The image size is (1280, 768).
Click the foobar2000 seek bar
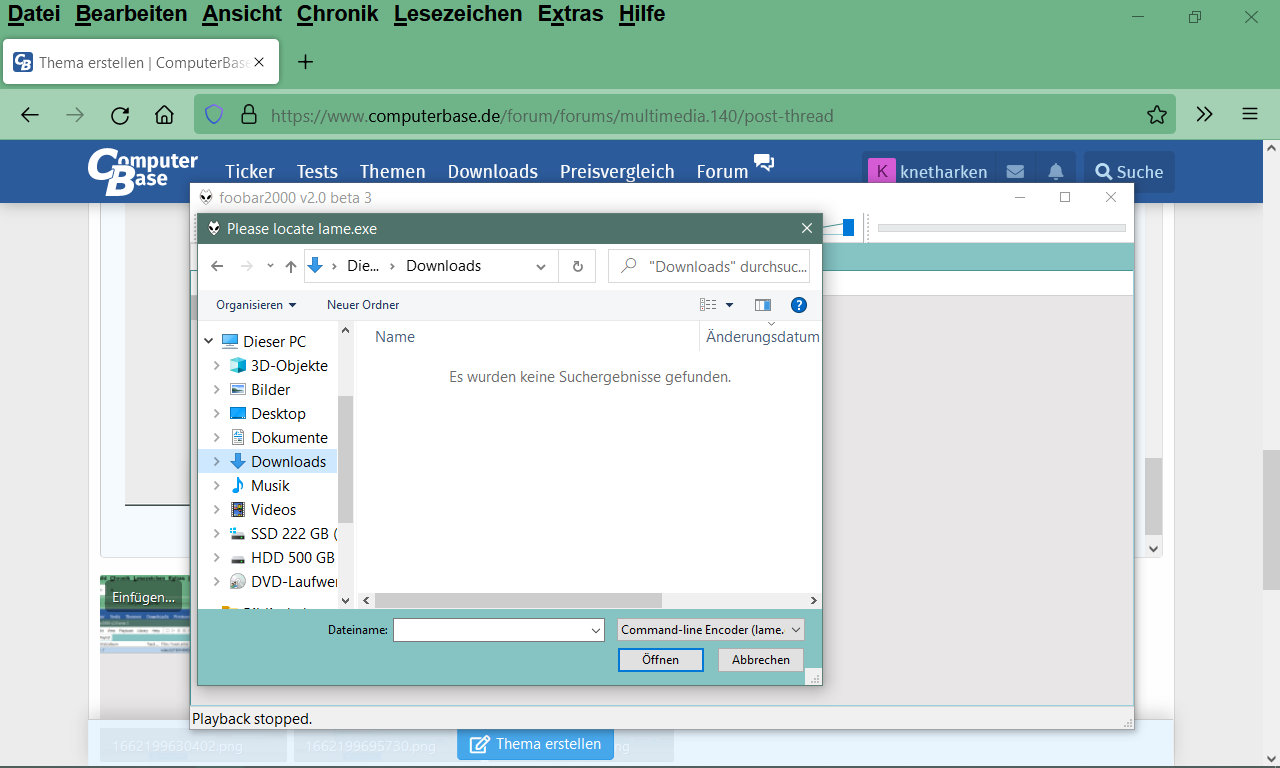(1001, 228)
